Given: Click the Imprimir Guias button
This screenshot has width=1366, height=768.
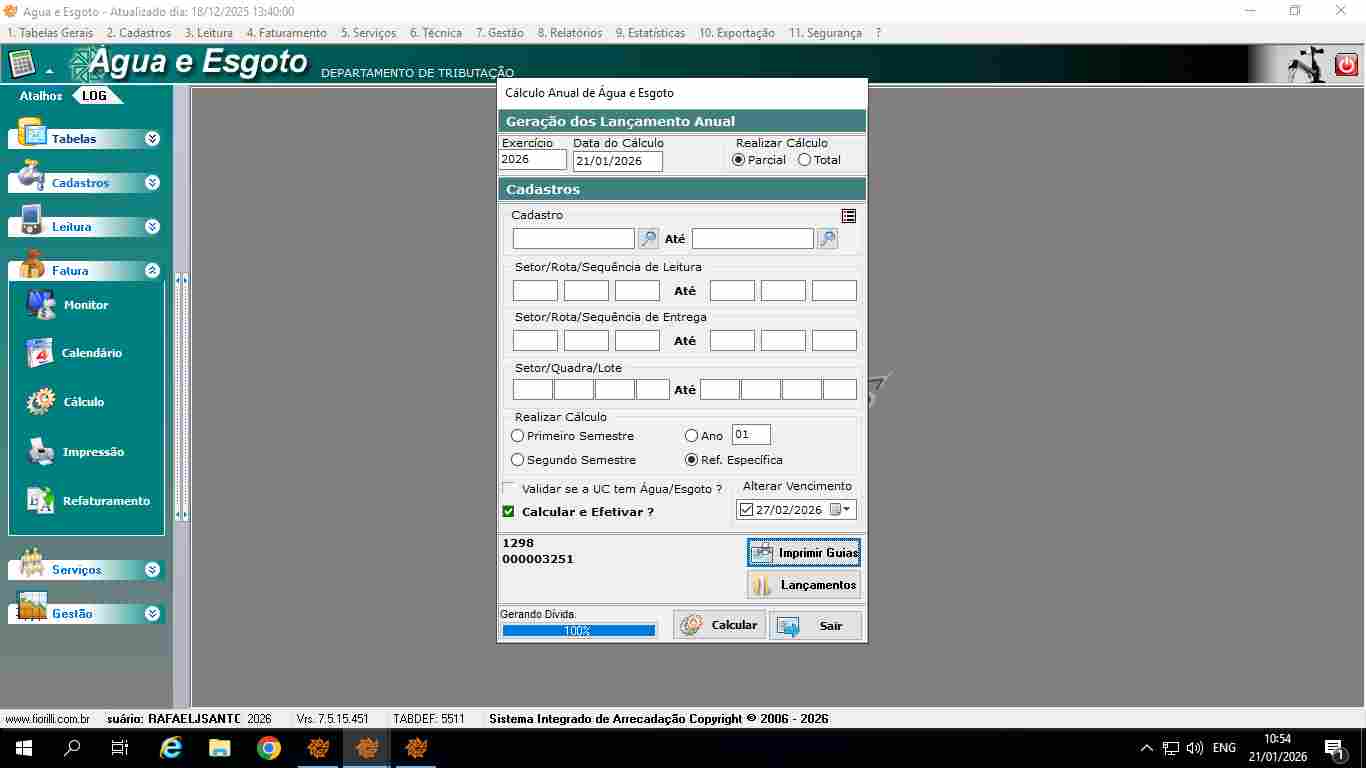Looking at the screenshot, I should point(803,552).
